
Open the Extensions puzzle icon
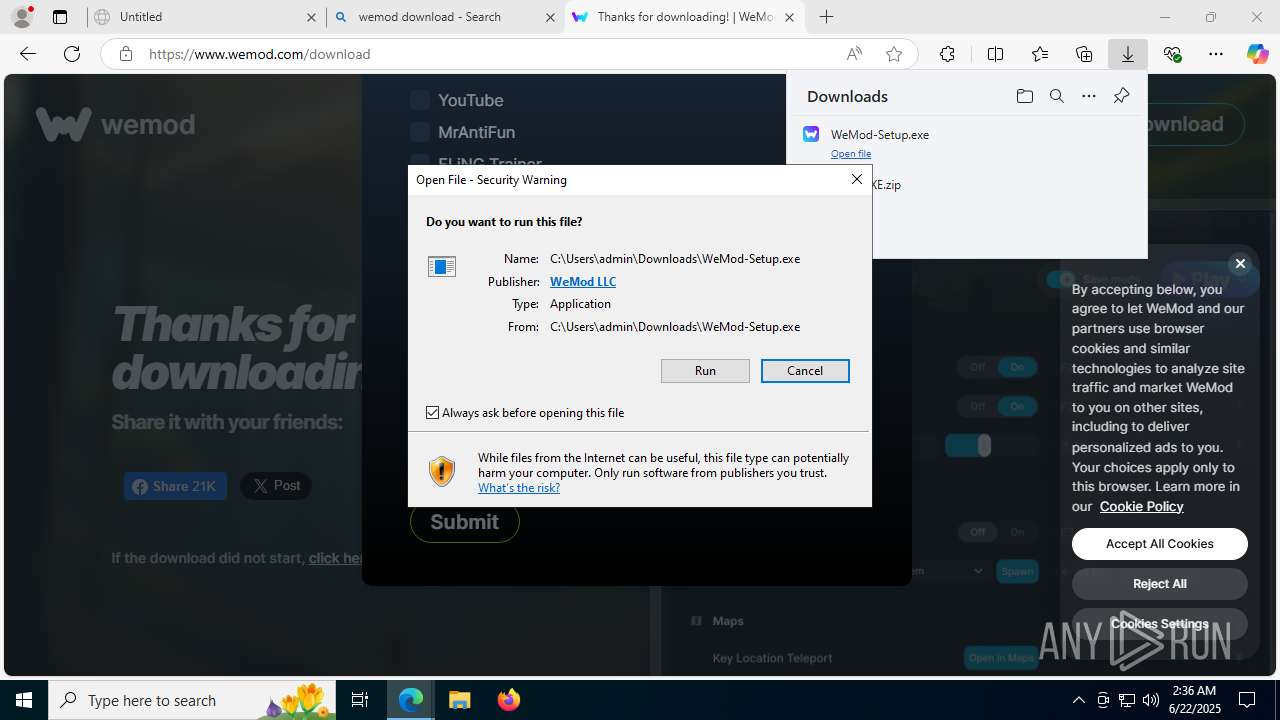(x=947, y=54)
